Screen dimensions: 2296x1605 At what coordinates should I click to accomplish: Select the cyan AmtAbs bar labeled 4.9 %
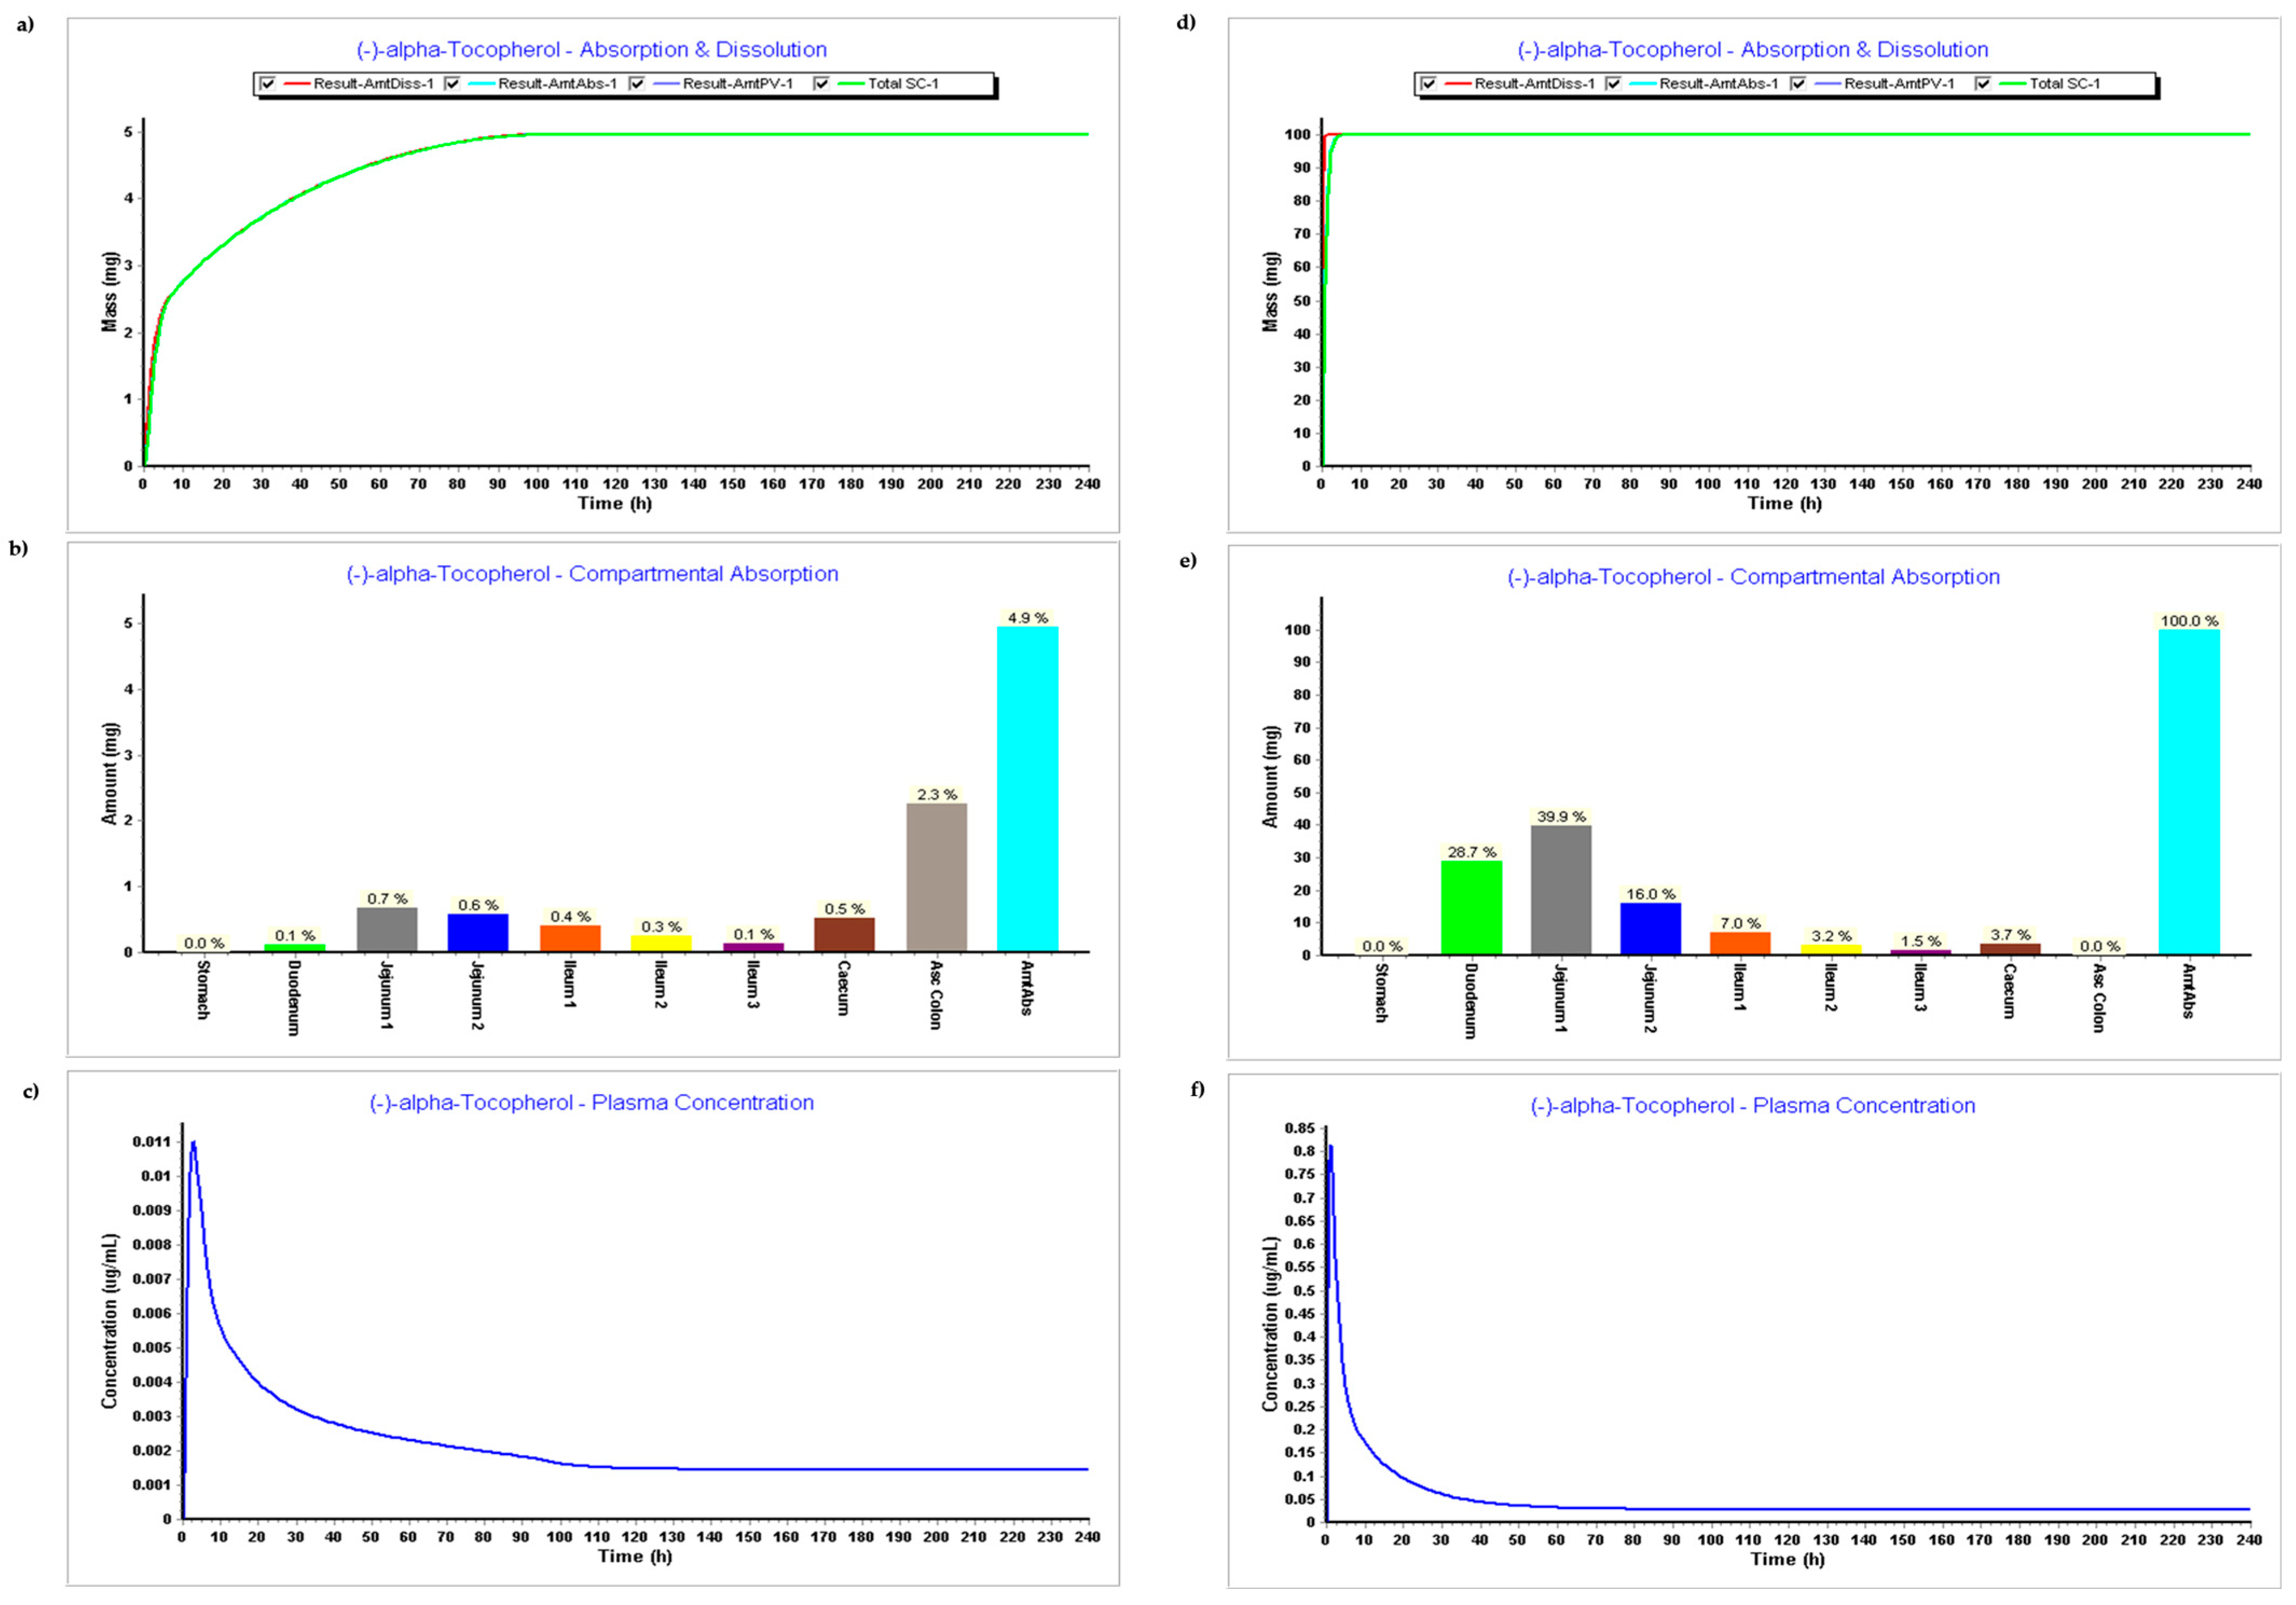(1027, 789)
